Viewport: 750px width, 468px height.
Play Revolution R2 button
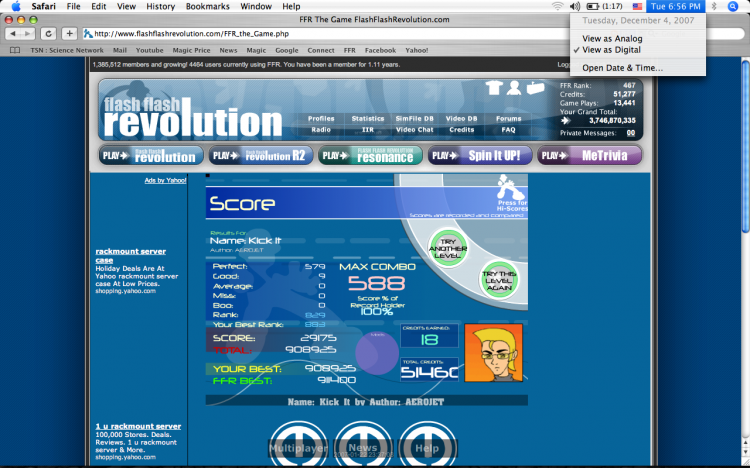[x=261, y=156]
